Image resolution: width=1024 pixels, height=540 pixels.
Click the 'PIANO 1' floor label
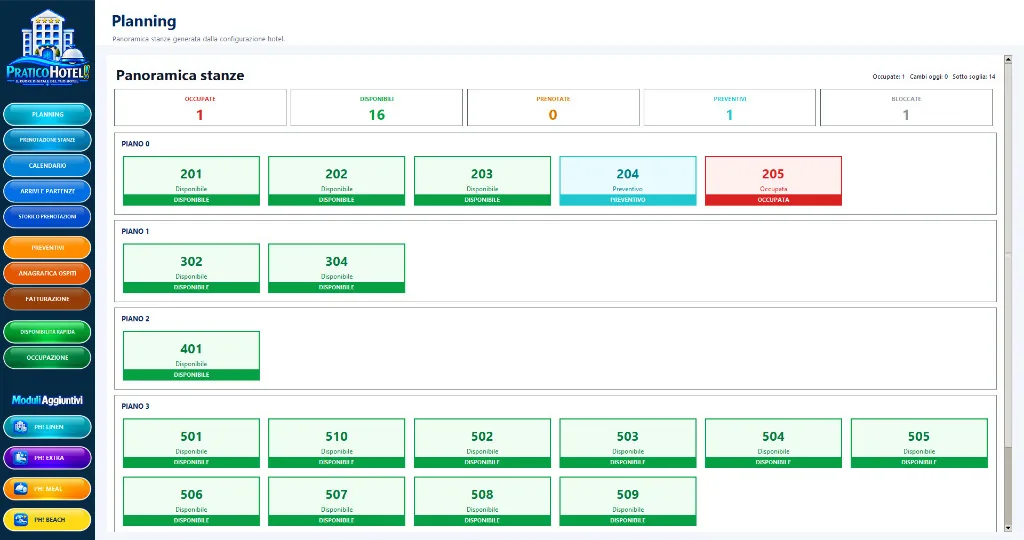135,231
